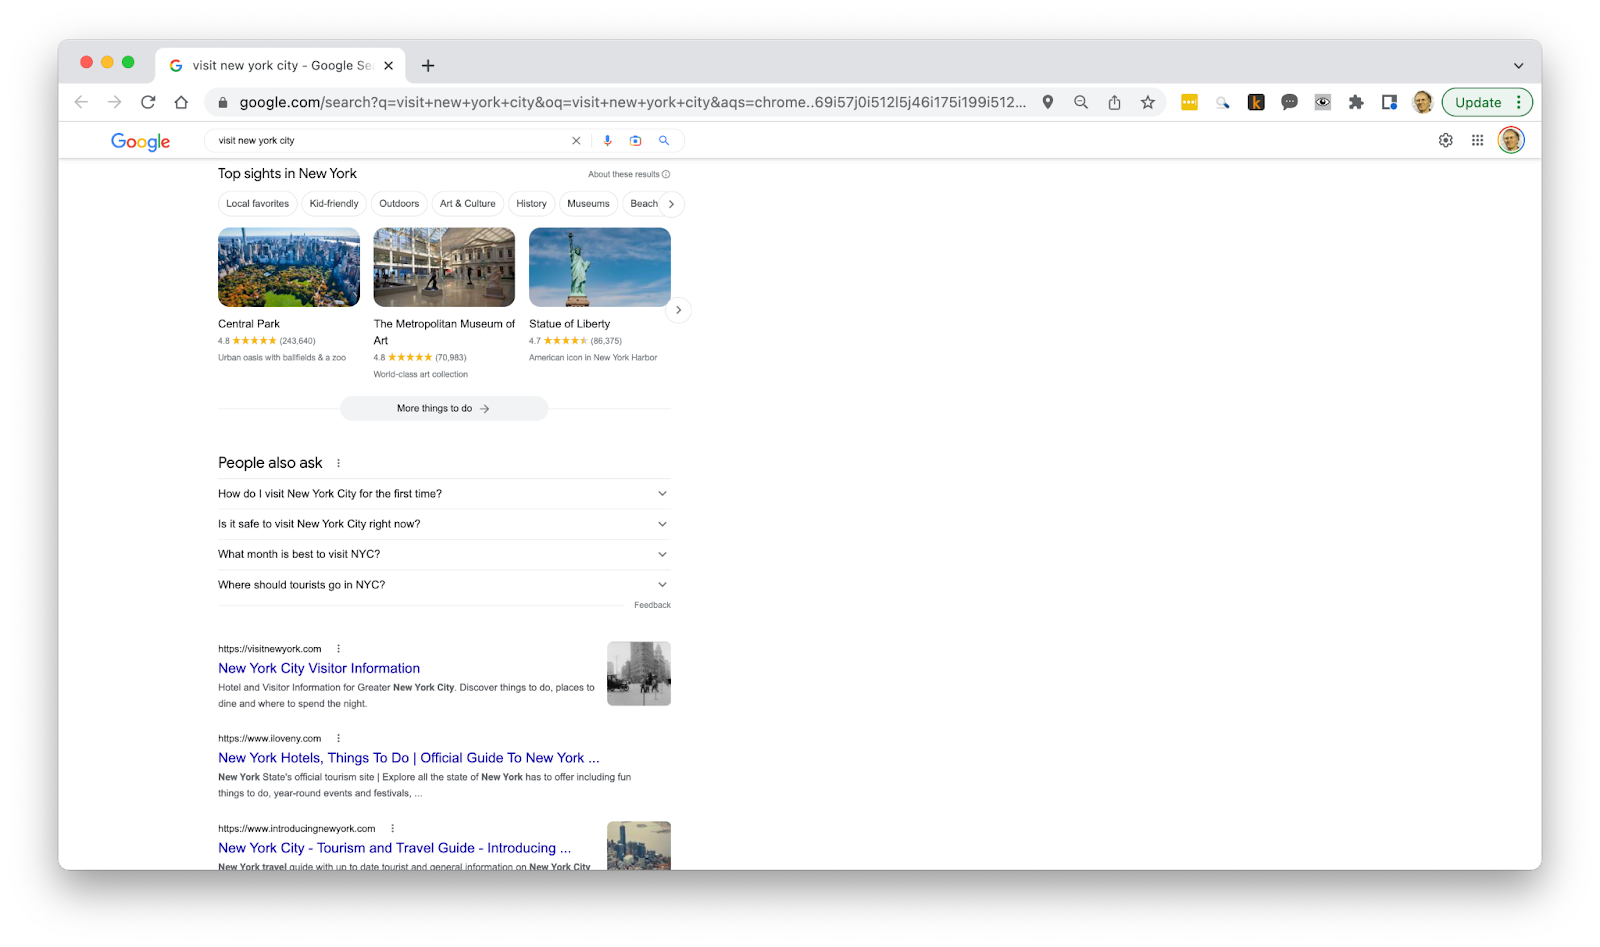Open the eye extension icon

[x=1322, y=102]
